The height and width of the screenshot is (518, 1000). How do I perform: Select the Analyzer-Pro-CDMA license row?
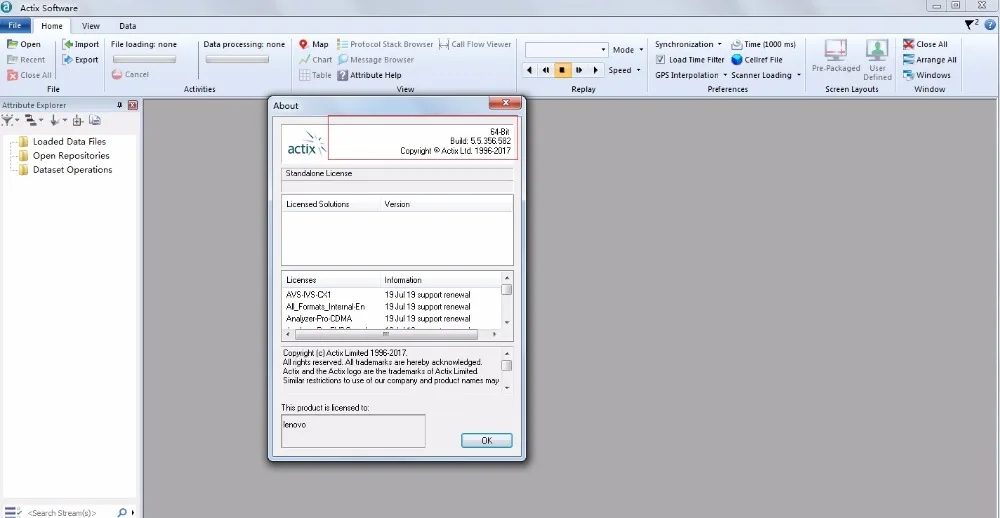pos(391,318)
